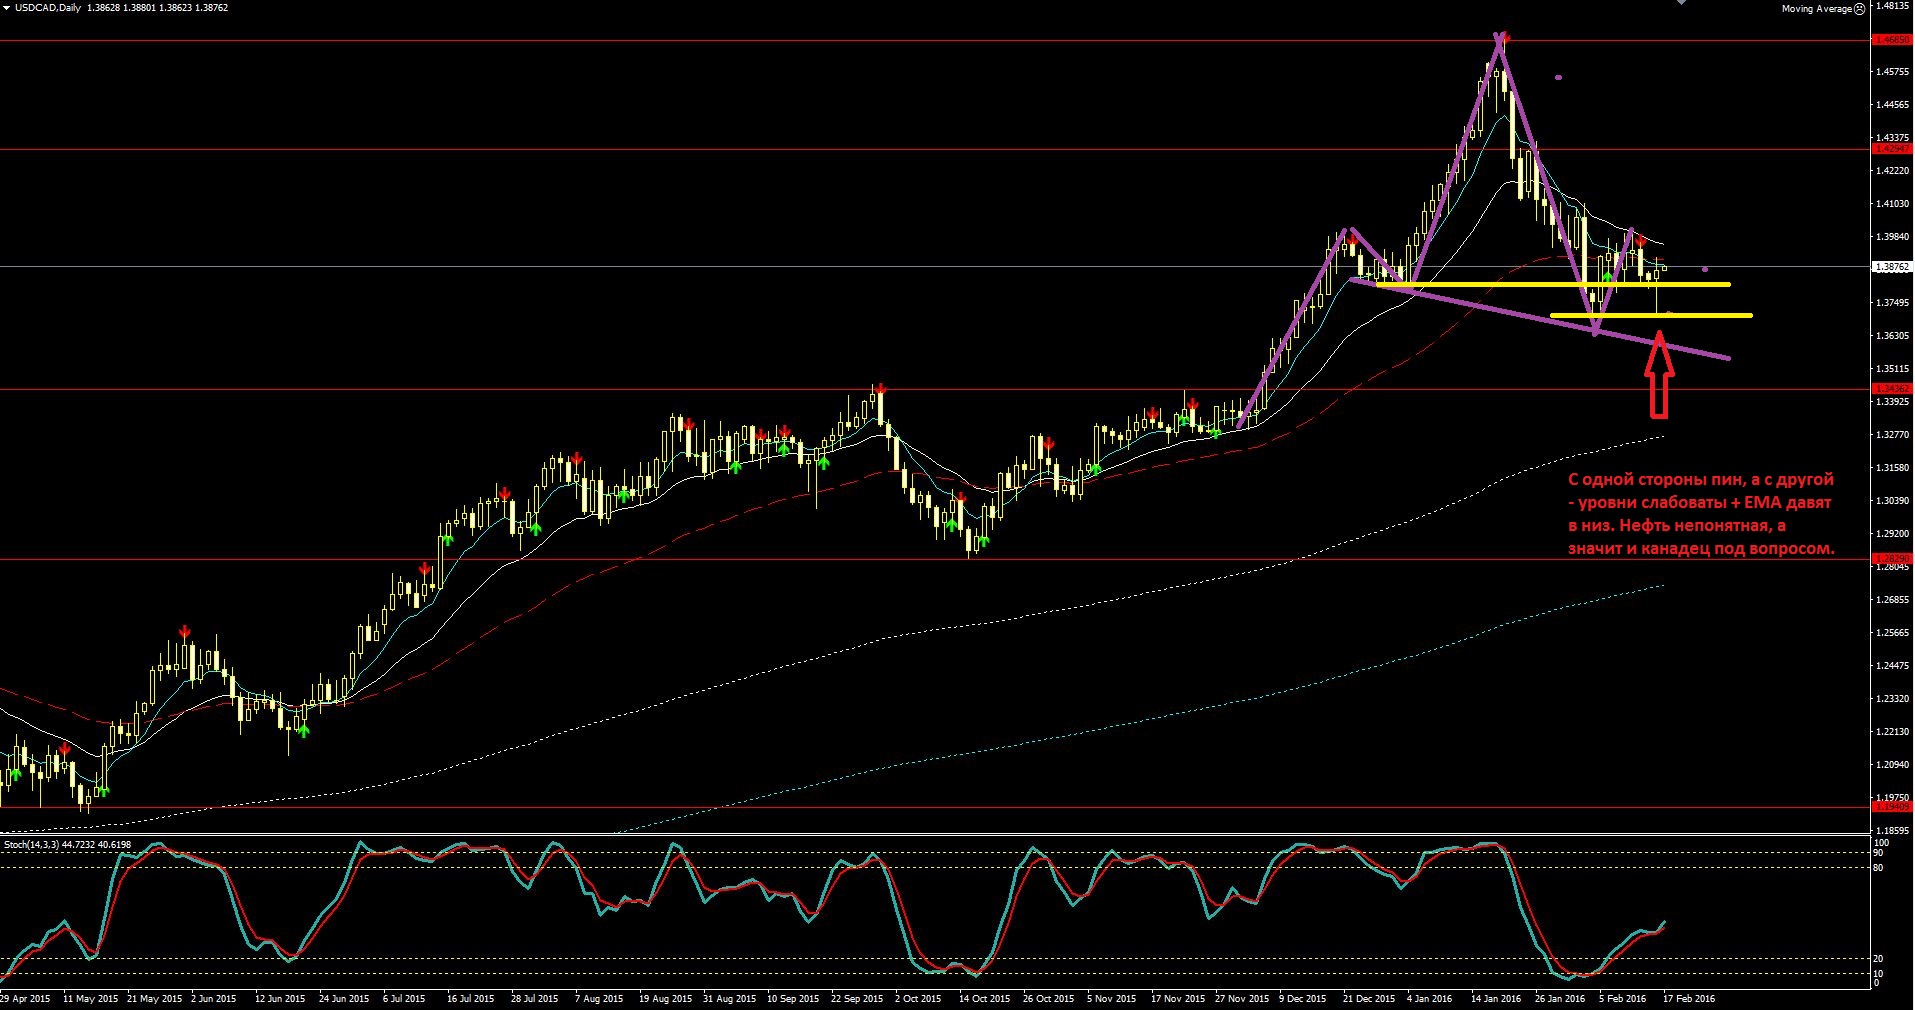The image size is (1915, 1010).
Task: Click the 2 Jun 2015 date label
Action: click(213, 998)
